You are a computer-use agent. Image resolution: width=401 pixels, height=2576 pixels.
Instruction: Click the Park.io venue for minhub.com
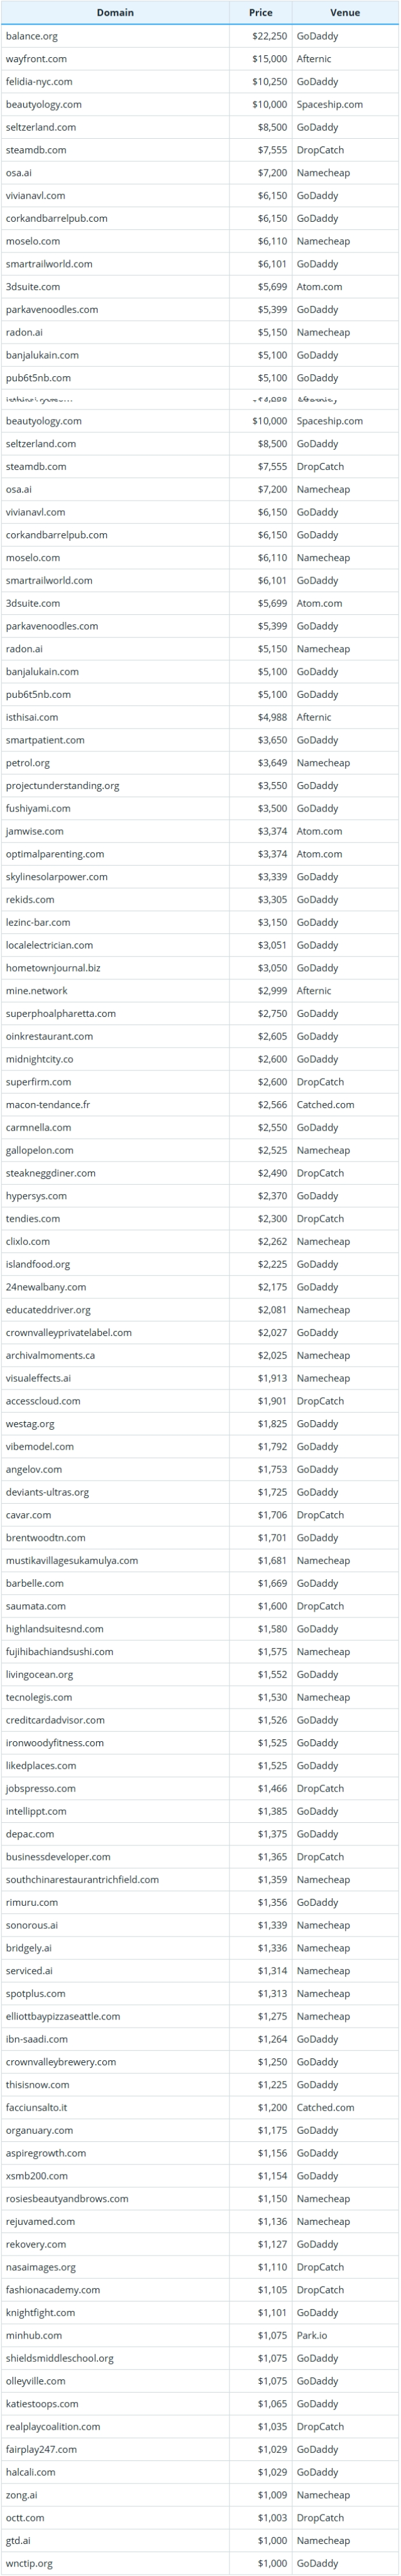312,2335
